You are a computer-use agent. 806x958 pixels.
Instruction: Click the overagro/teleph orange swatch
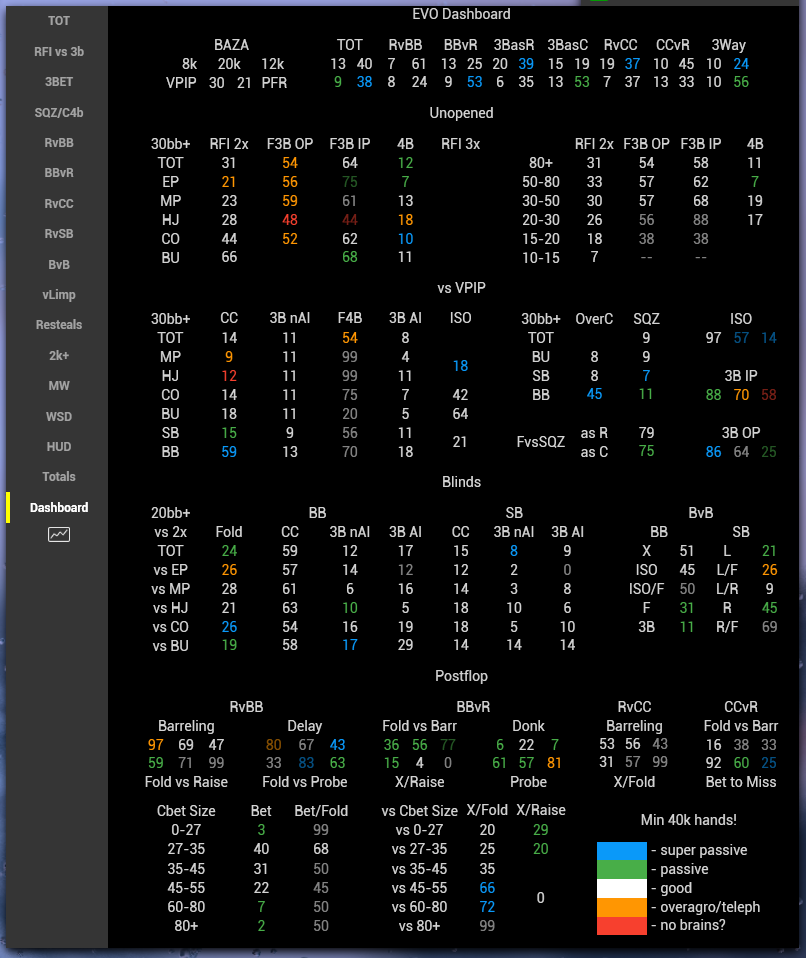pos(621,907)
